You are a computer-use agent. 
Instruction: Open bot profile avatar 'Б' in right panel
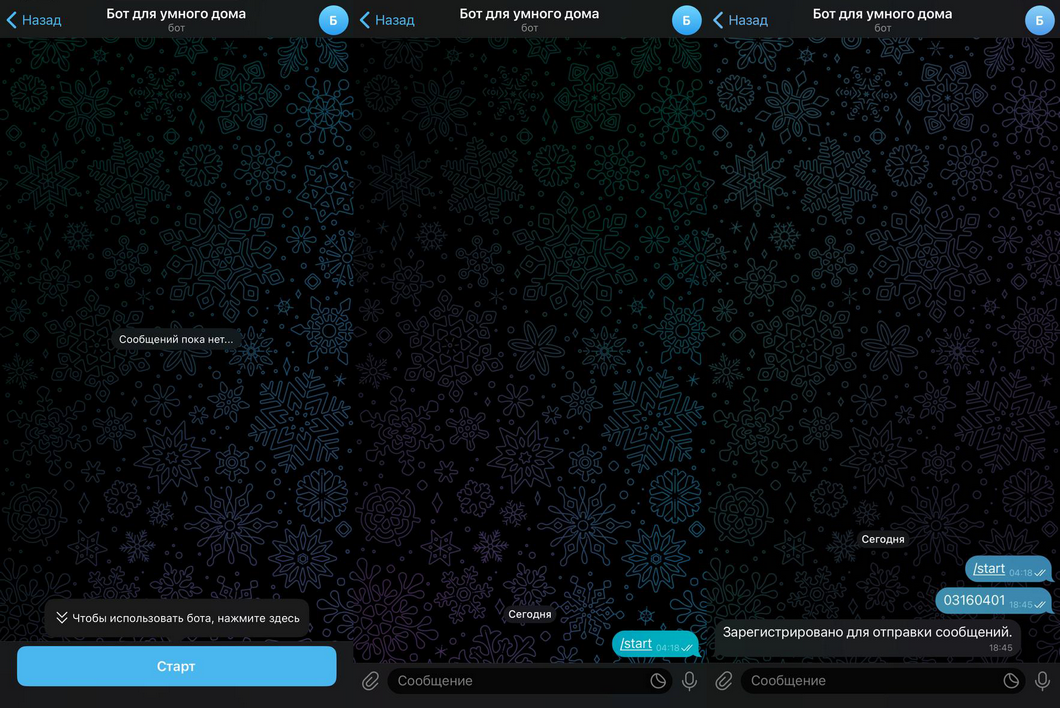coord(1039,20)
